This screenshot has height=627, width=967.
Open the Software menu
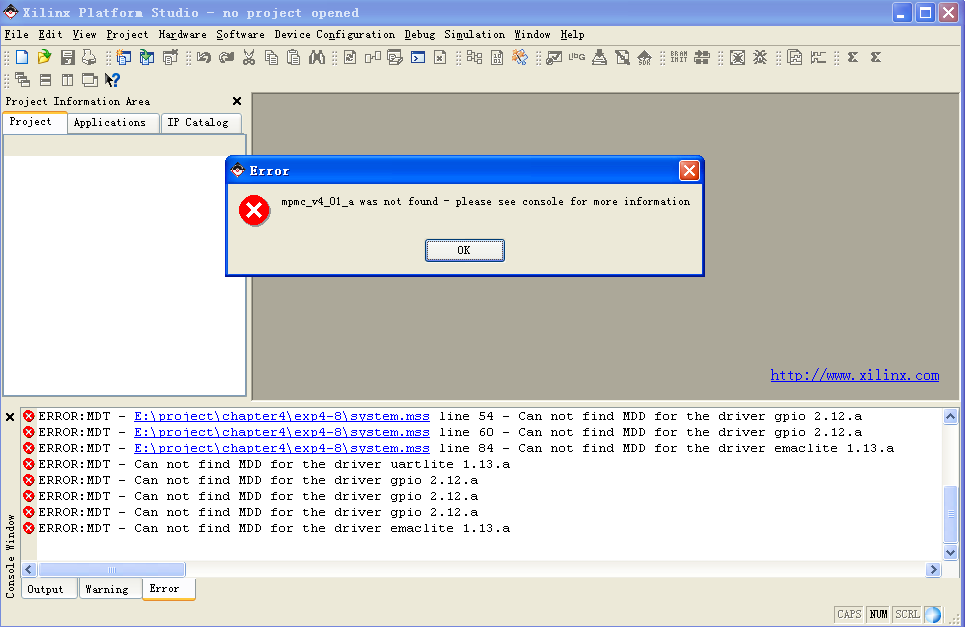(x=241, y=35)
